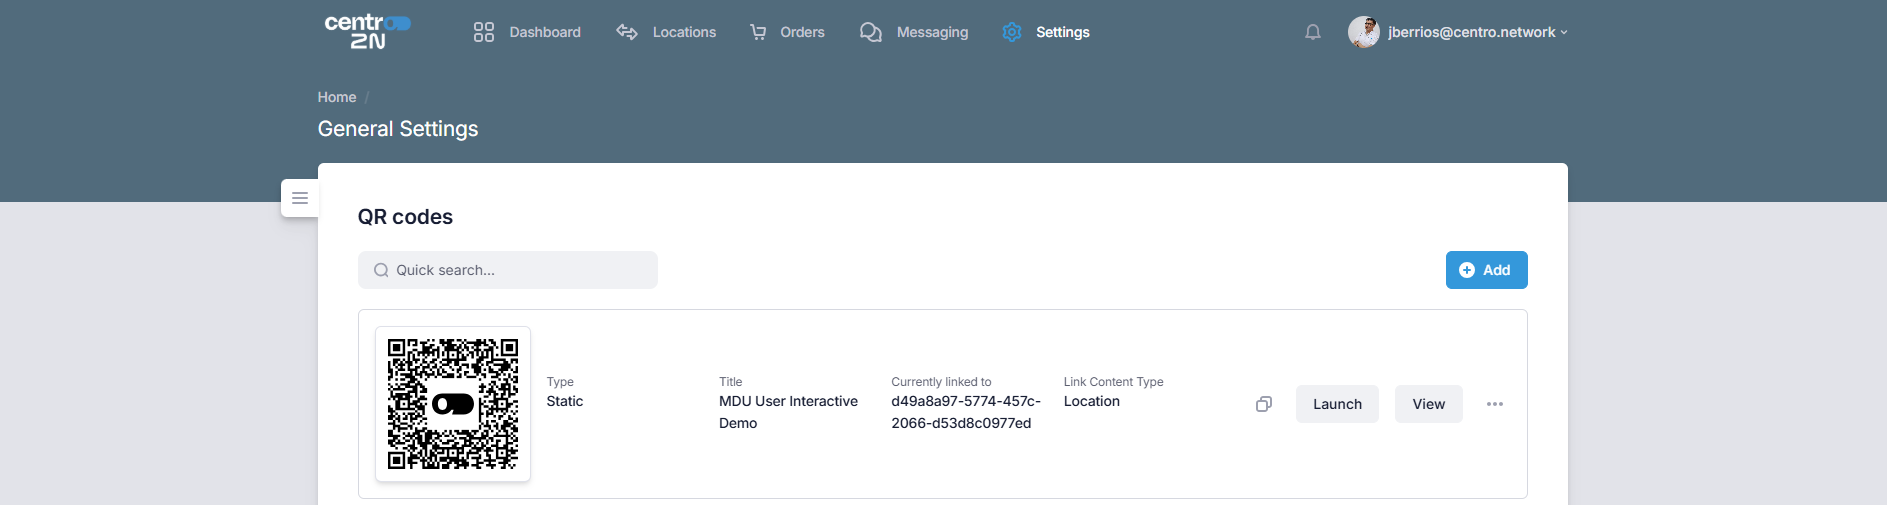The height and width of the screenshot is (505, 1887).
Task: Expand the jberrios@centro.network account dropdown
Action: click(1477, 32)
